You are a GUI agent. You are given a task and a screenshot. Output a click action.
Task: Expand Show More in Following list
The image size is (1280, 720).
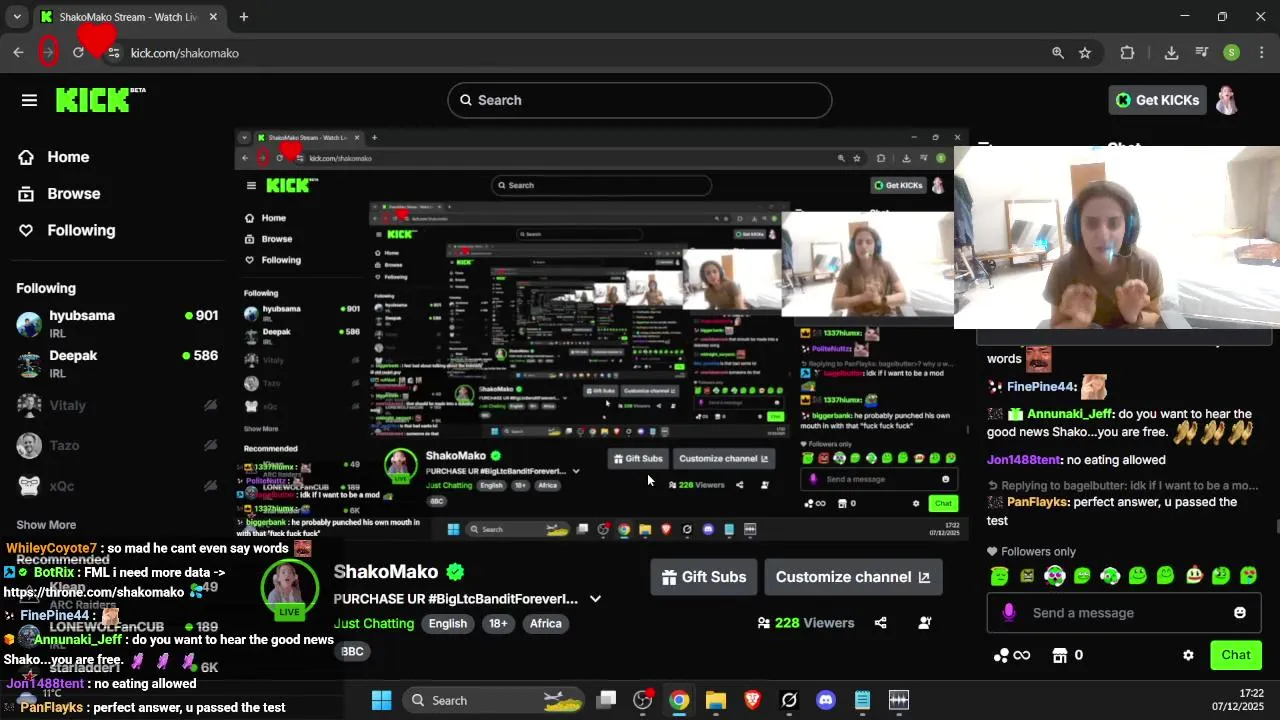pyautogui.click(x=46, y=525)
